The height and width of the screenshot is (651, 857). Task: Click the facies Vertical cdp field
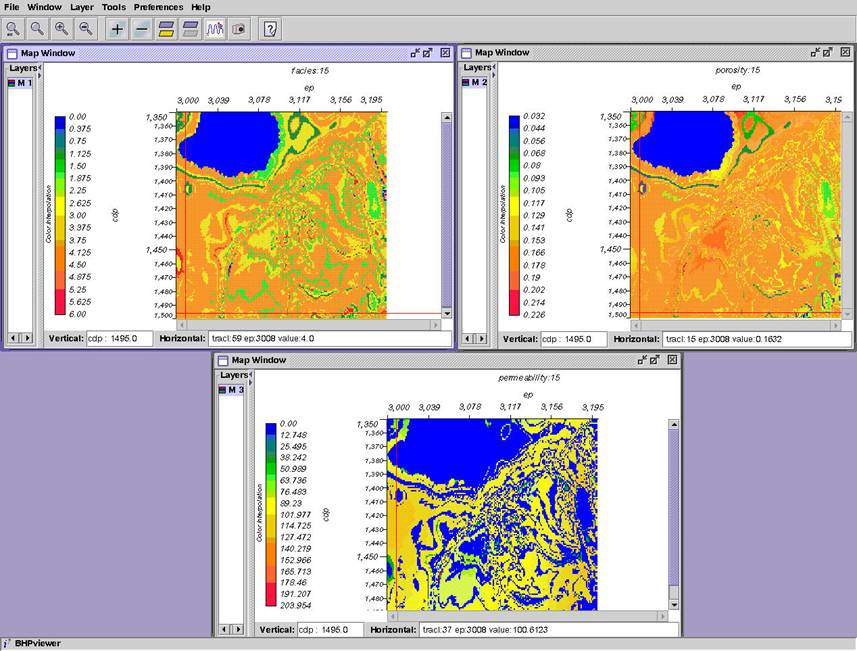coord(120,339)
